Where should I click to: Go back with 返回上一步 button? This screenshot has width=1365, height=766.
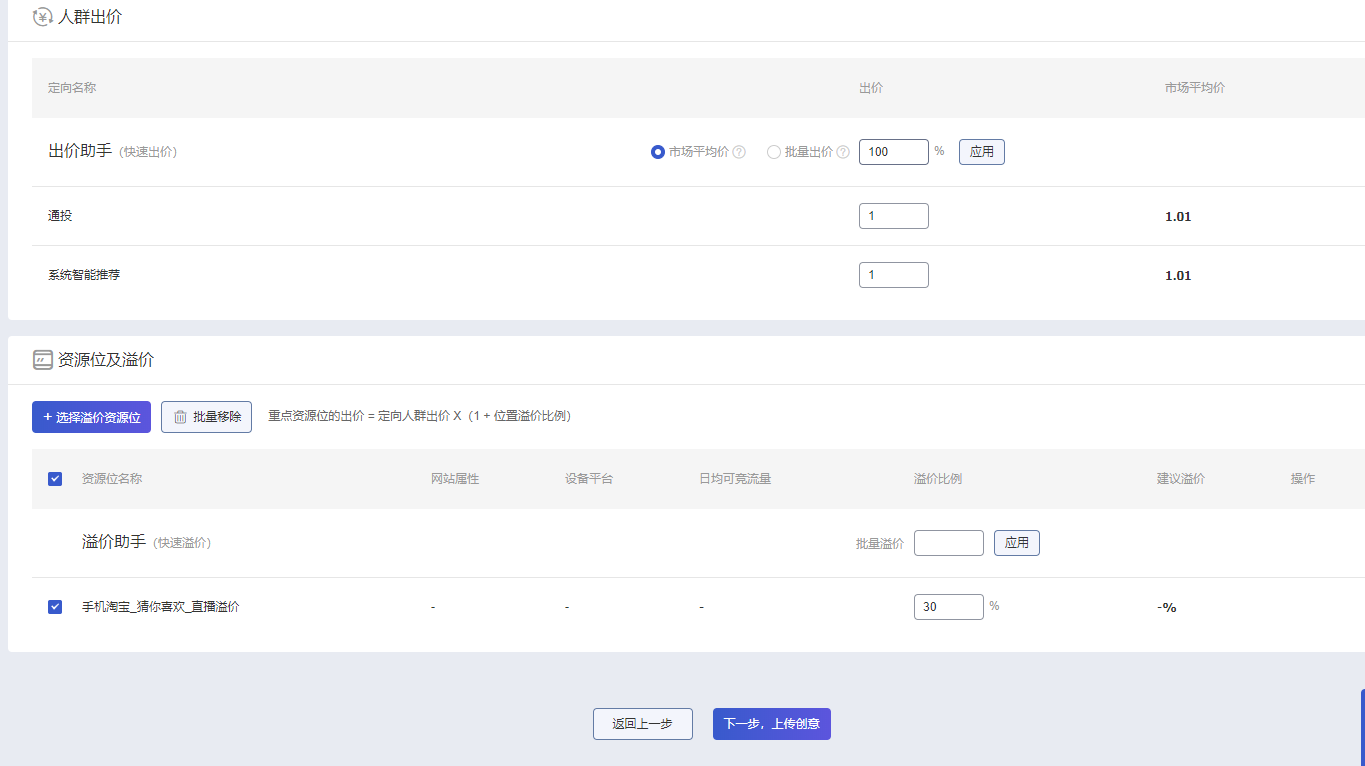[643, 724]
